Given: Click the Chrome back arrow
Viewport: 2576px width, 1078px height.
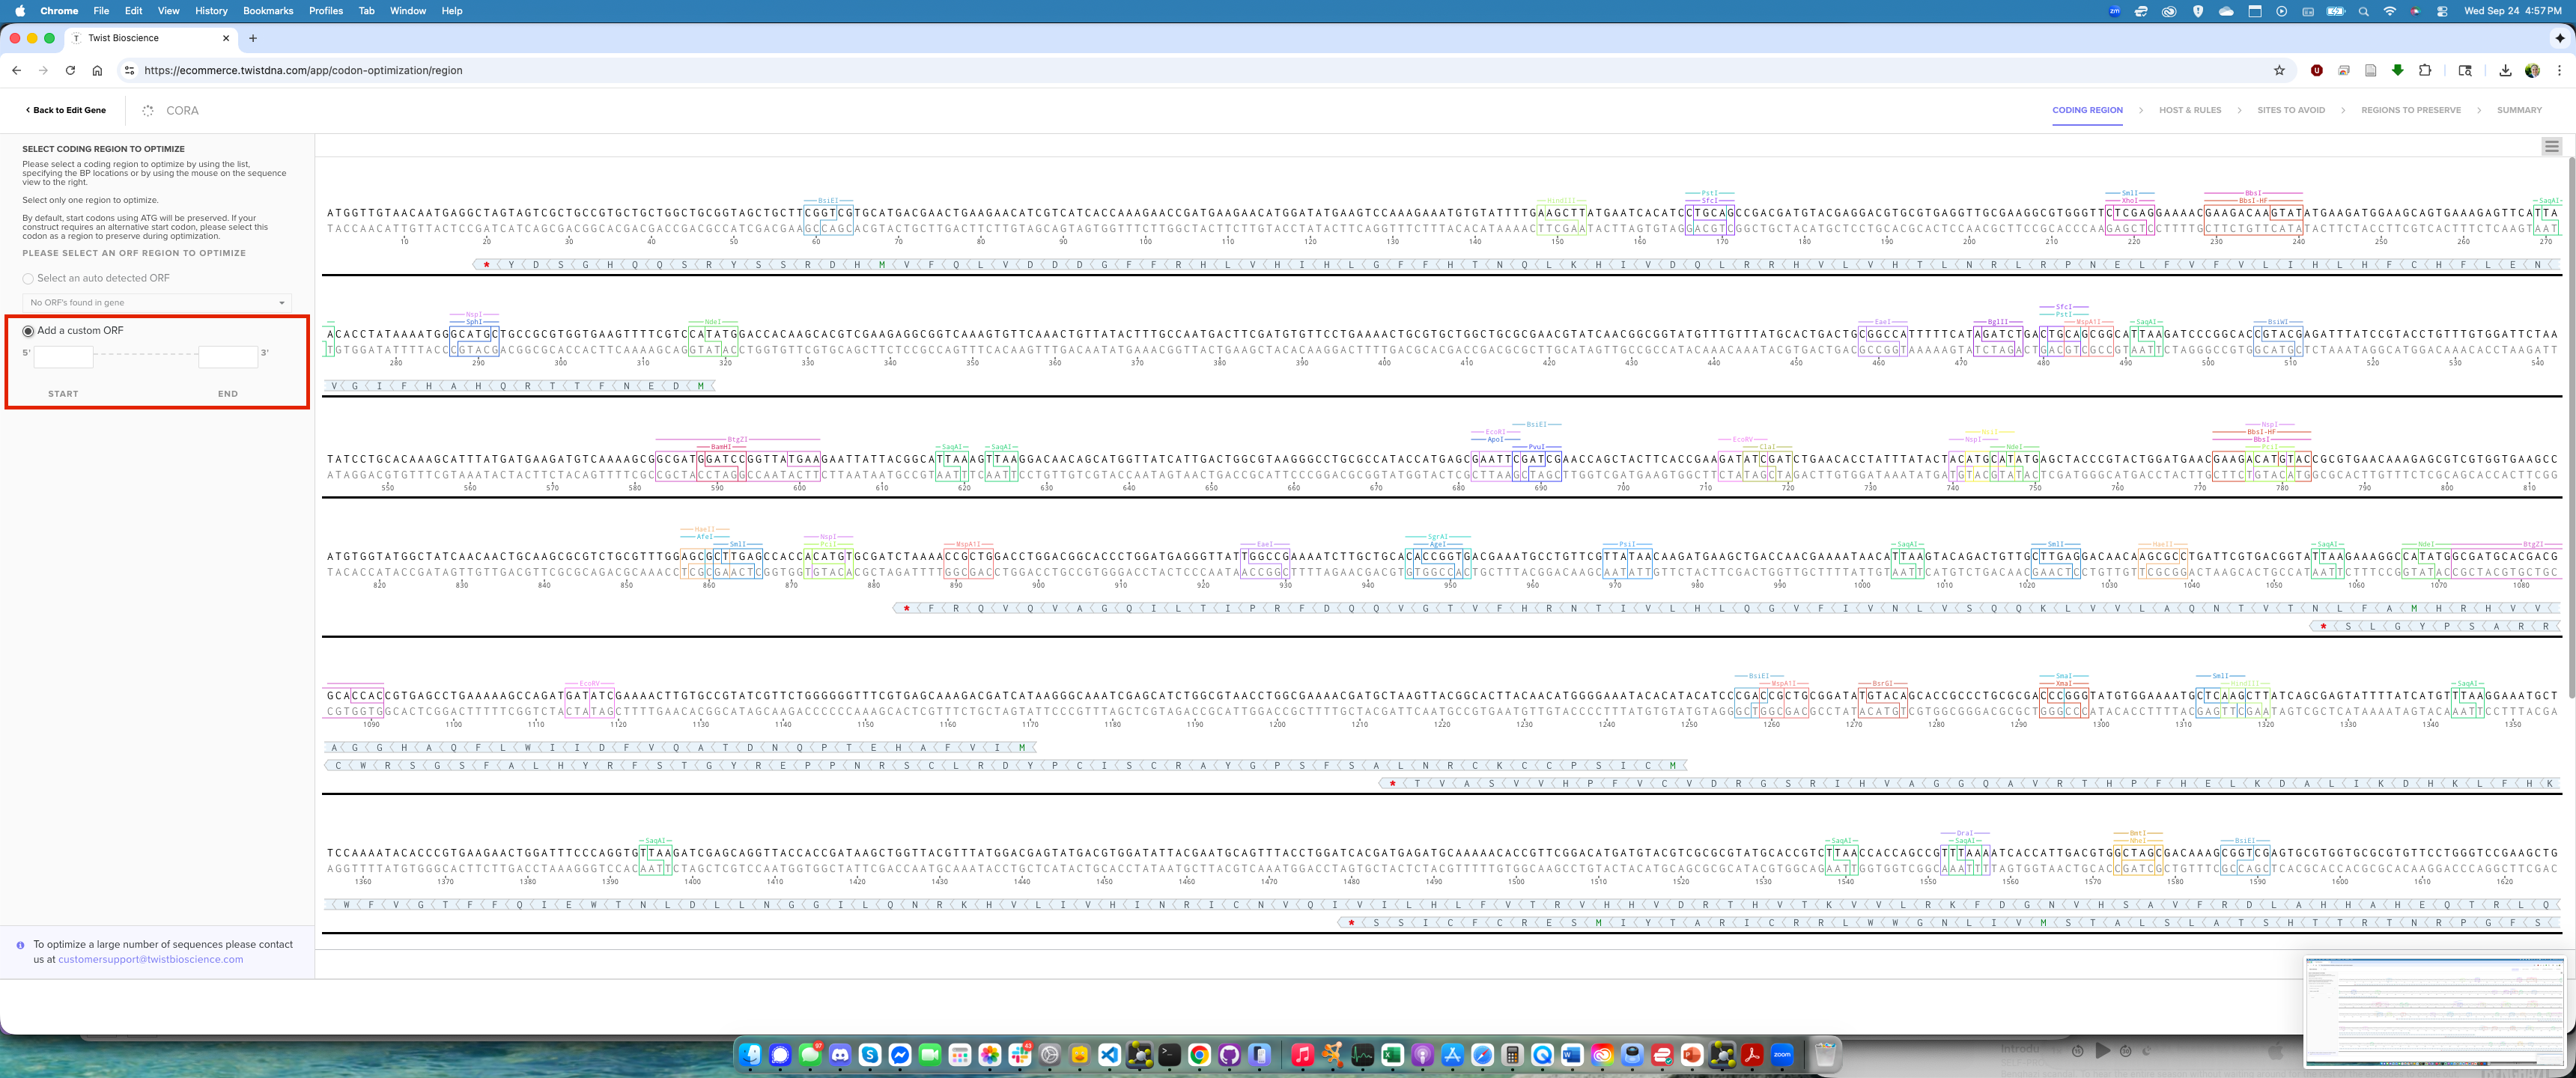Looking at the screenshot, I should 16,70.
